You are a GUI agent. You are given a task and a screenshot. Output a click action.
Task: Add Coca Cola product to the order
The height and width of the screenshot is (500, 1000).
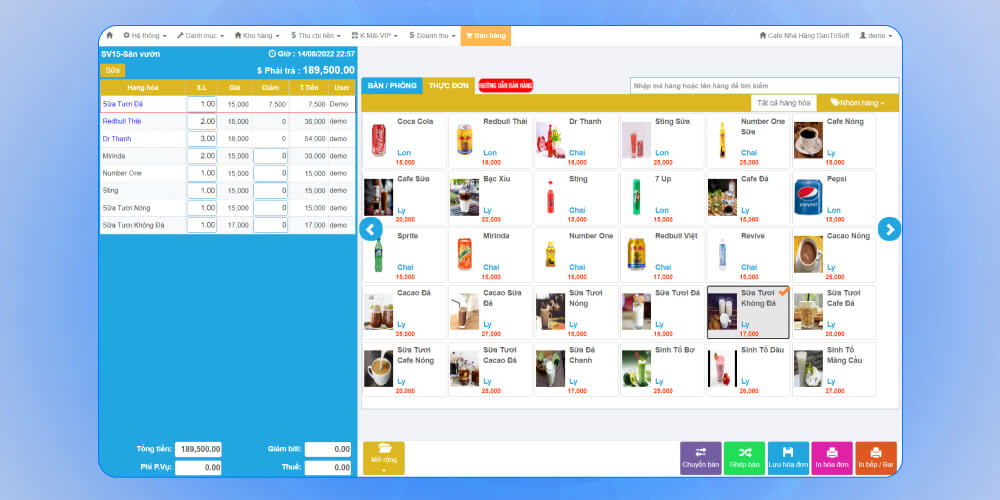pyautogui.click(x=405, y=141)
